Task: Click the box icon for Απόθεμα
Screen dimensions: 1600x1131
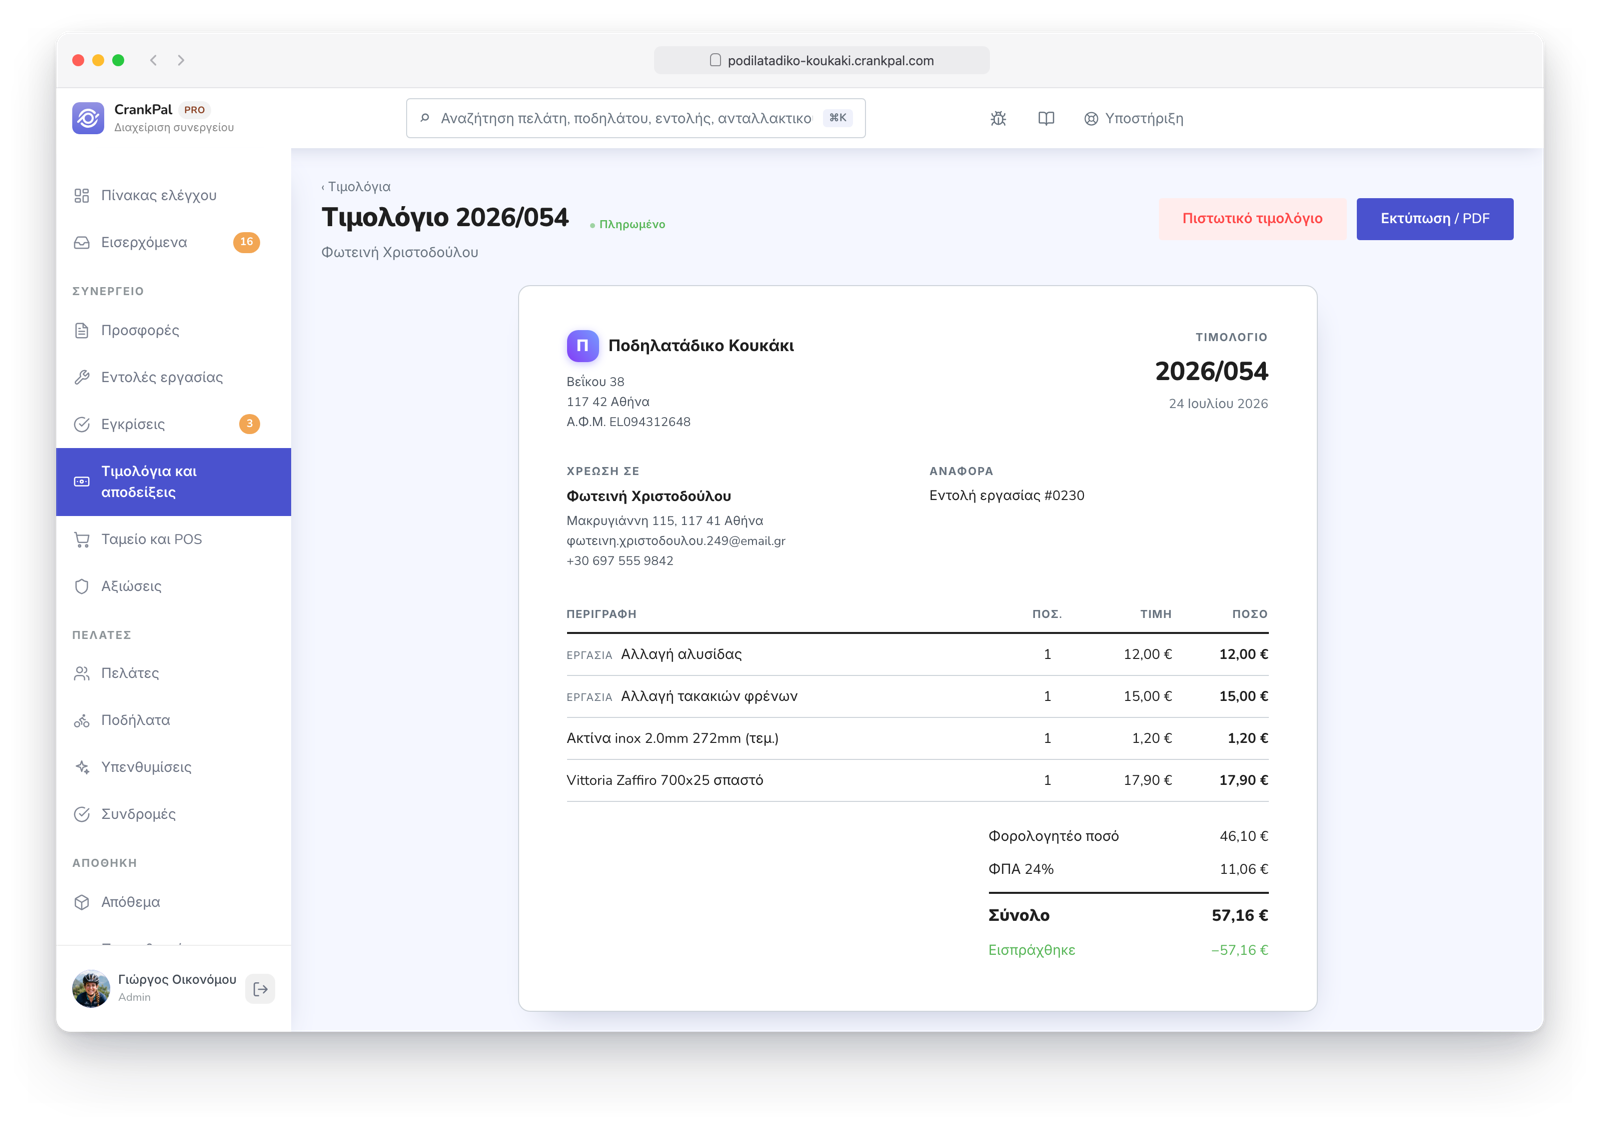Action: [82, 902]
